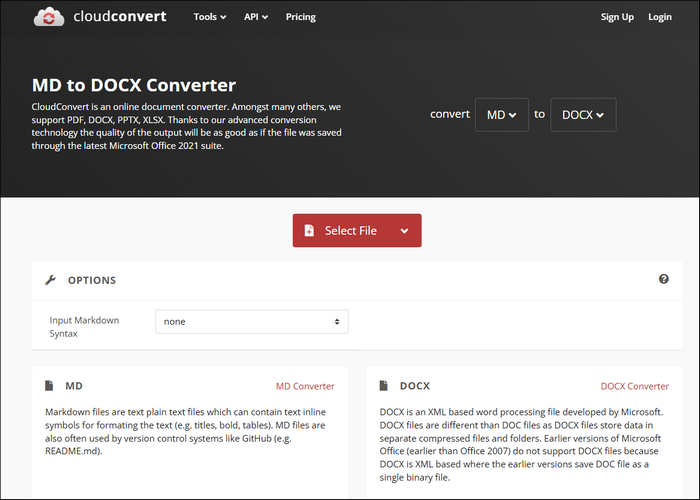Click the Input Markdown Syntax label
The width and height of the screenshot is (700, 500).
pyautogui.click(x=84, y=327)
